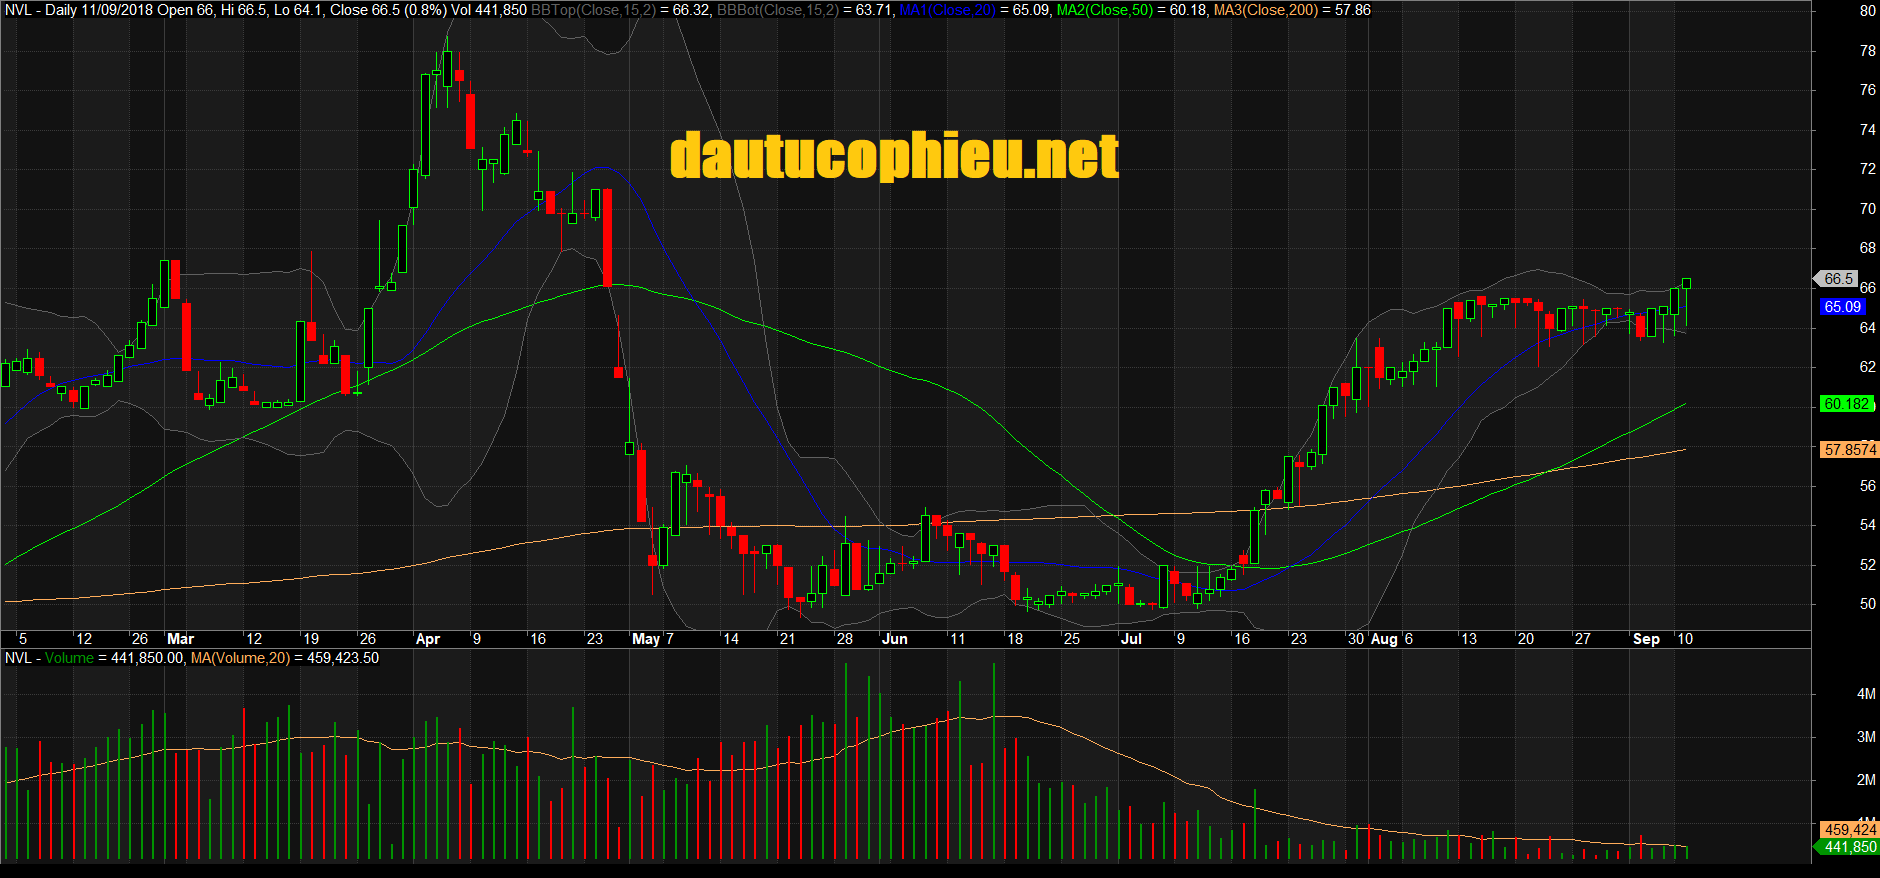
Task: Click the Sep label on date axis
Action: [x=1645, y=639]
